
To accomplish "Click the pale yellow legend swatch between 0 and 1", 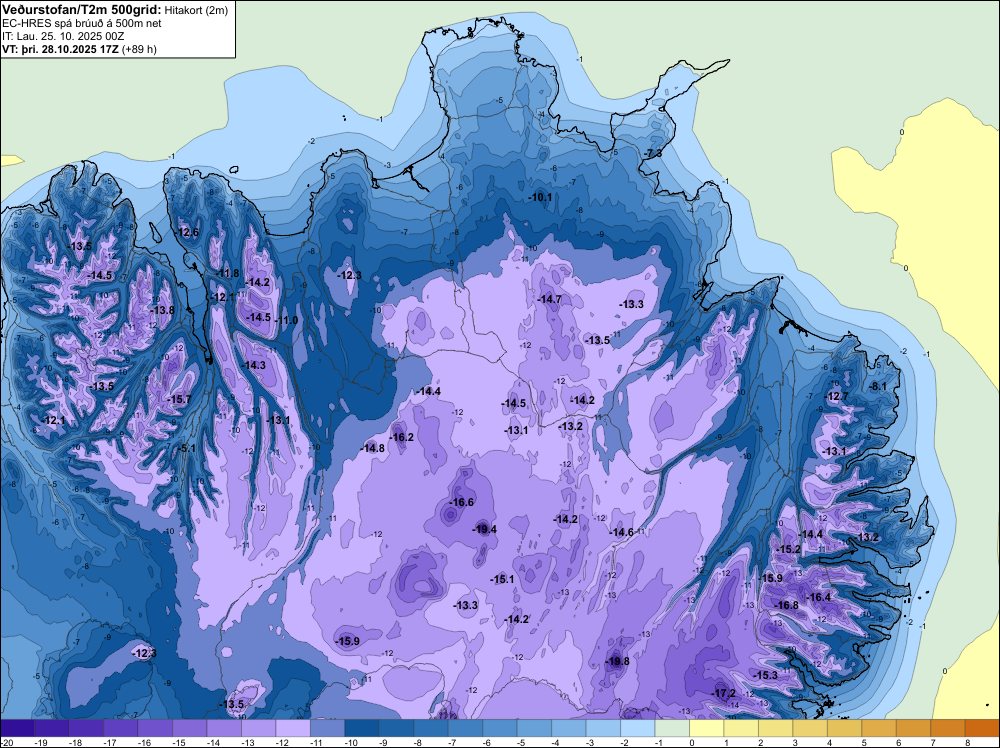I will [707, 728].
